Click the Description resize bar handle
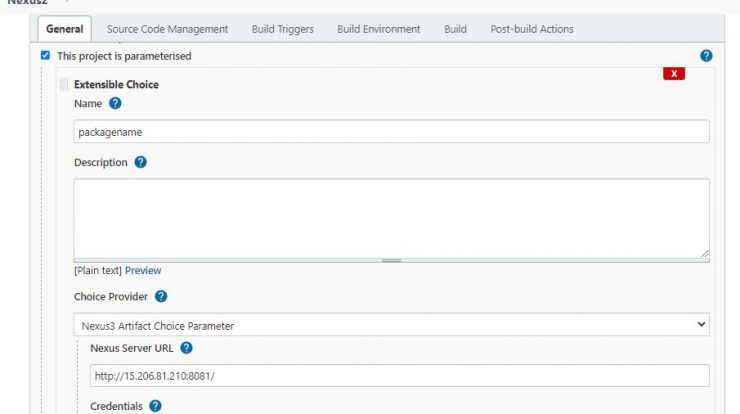The image size is (740, 414). (x=391, y=260)
